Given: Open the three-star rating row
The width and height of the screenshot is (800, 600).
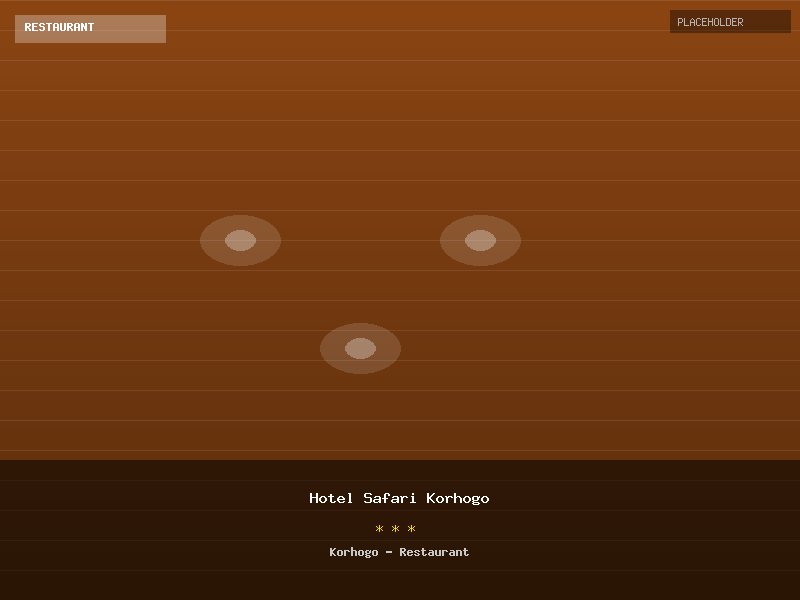Looking at the screenshot, I should (396, 529).
